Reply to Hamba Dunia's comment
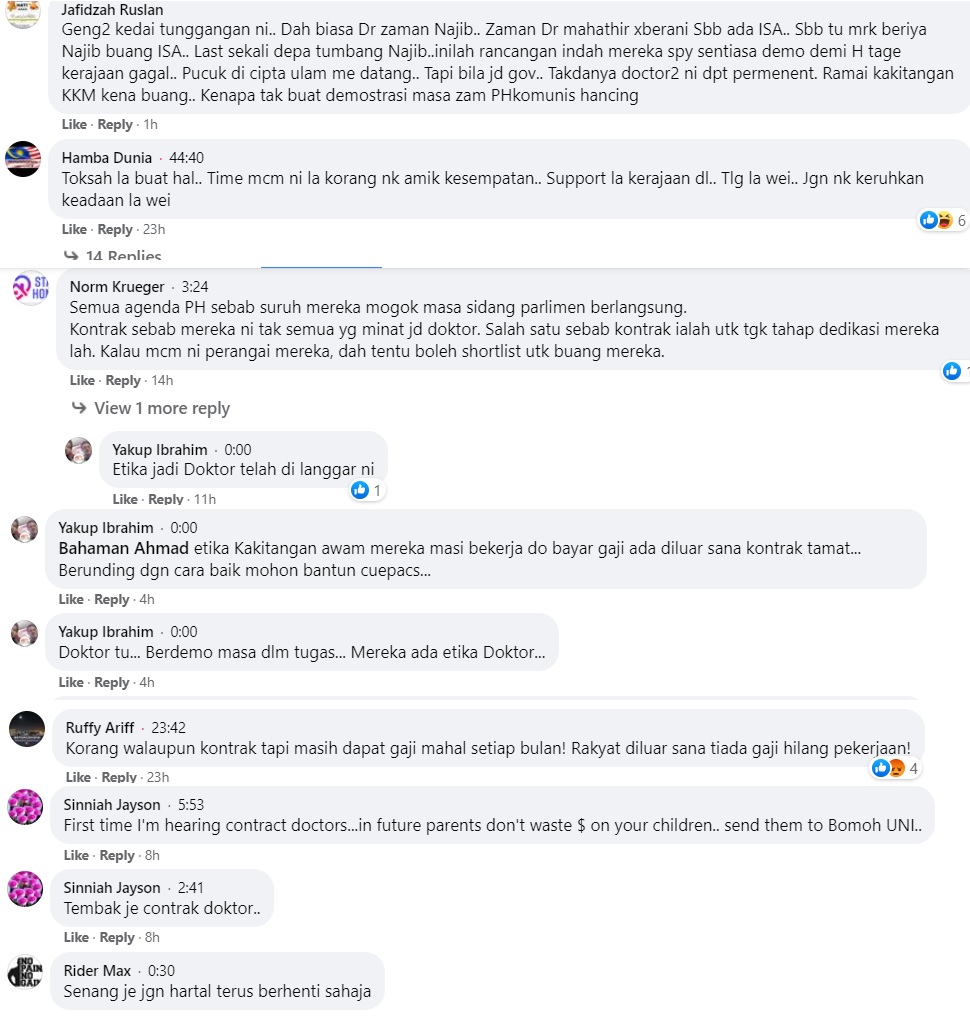Screen dimensions: 970x1018 point(115,230)
